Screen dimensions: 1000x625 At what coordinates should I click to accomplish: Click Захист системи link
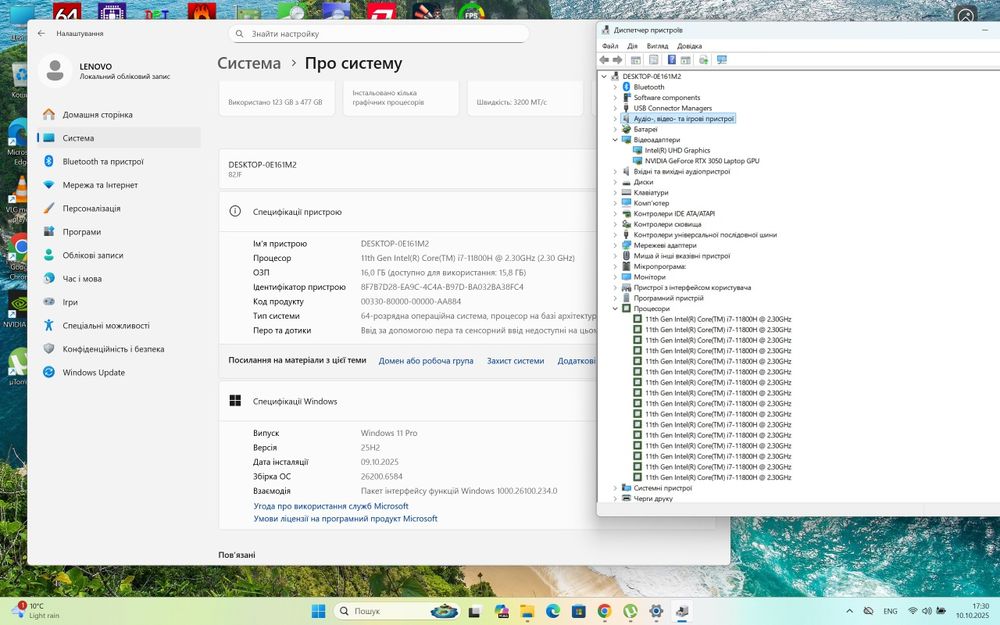[x=515, y=361]
